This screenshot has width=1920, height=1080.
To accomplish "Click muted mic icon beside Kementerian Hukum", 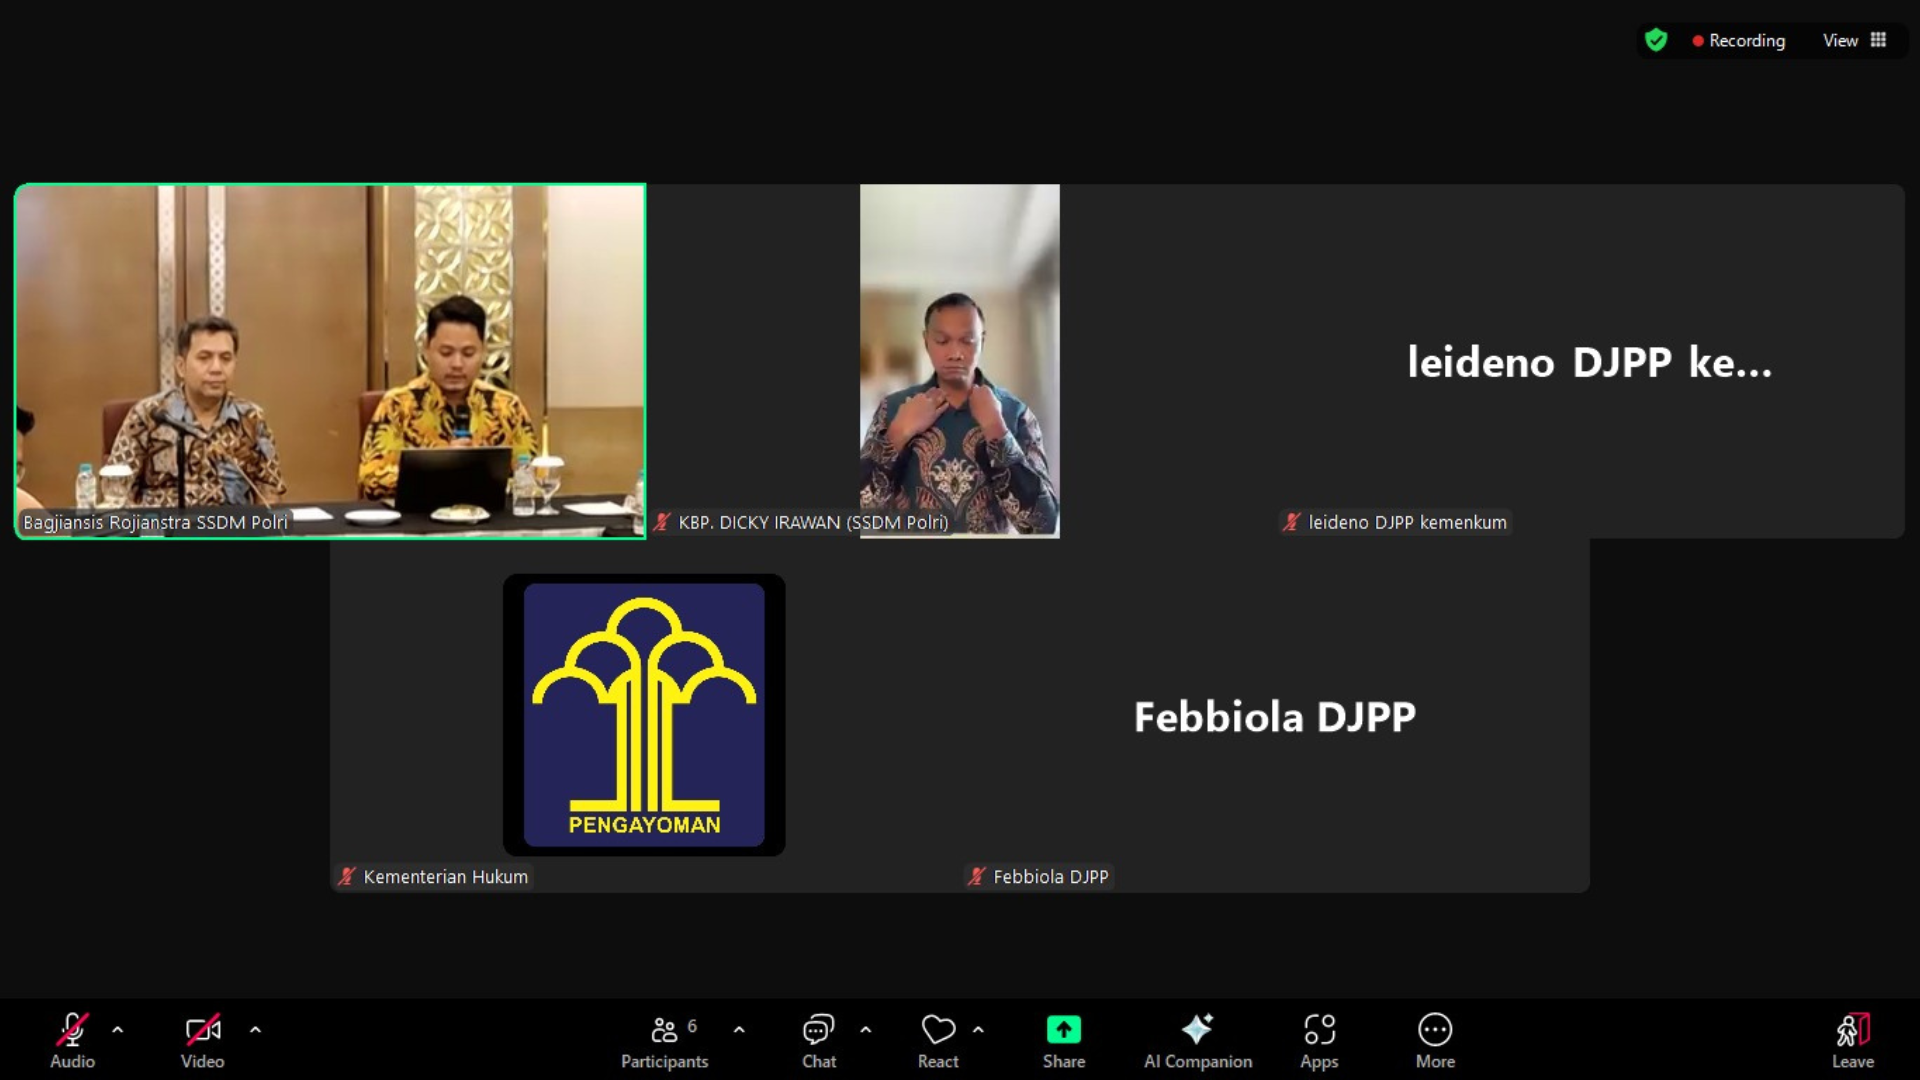I will pyautogui.click(x=347, y=877).
